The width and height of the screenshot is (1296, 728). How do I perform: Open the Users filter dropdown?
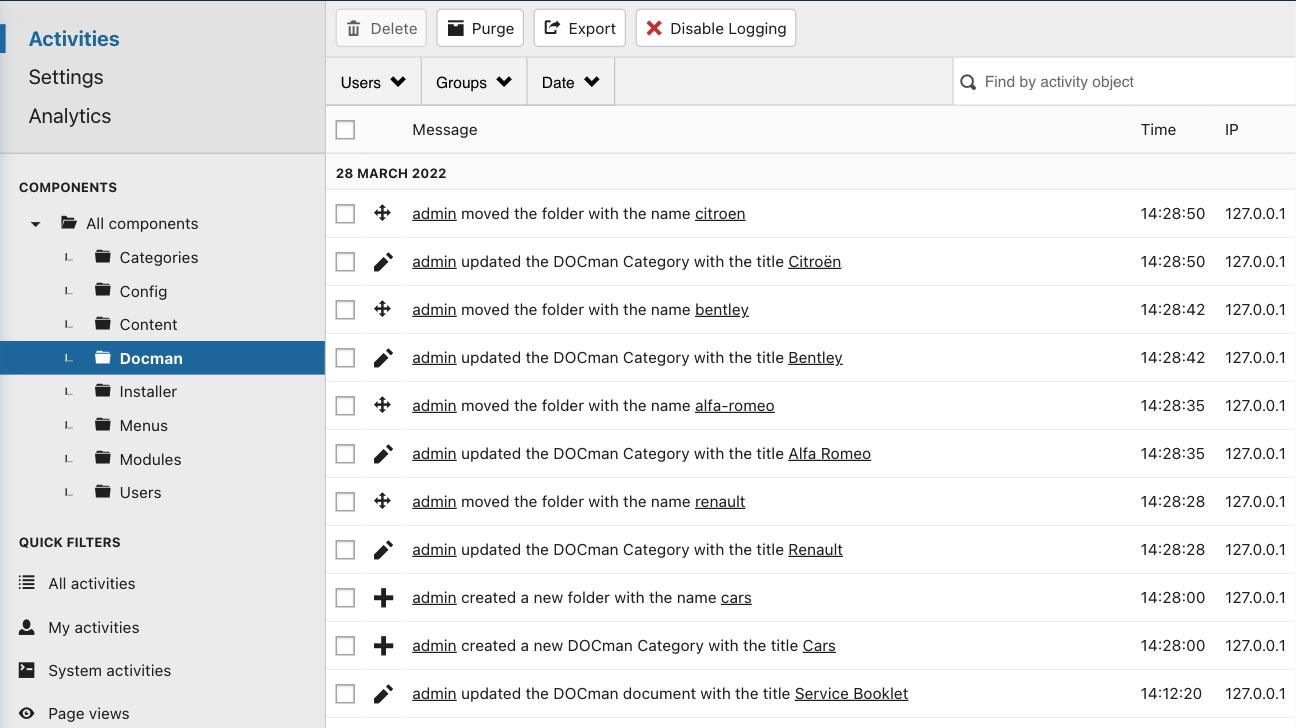pyautogui.click(x=373, y=82)
